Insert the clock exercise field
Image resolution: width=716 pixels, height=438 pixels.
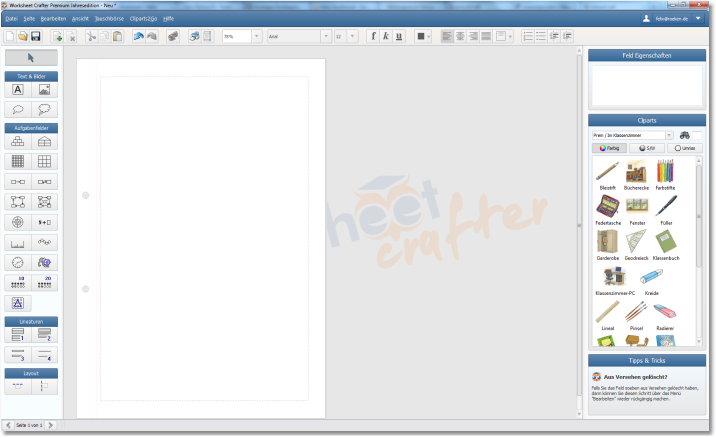pos(18,263)
